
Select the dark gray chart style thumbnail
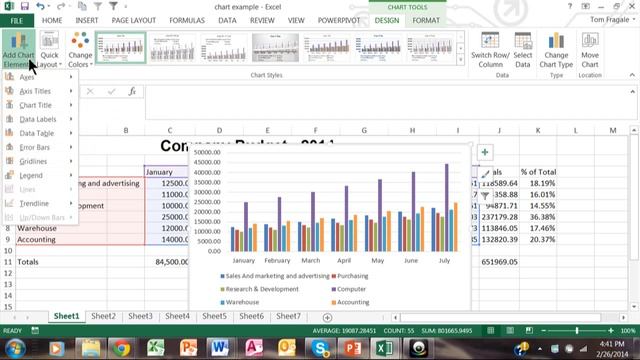click(x=275, y=48)
